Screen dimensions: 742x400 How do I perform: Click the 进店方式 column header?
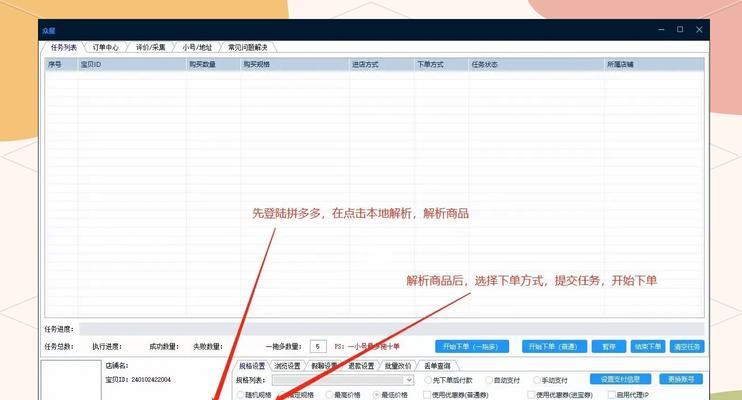pos(382,64)
